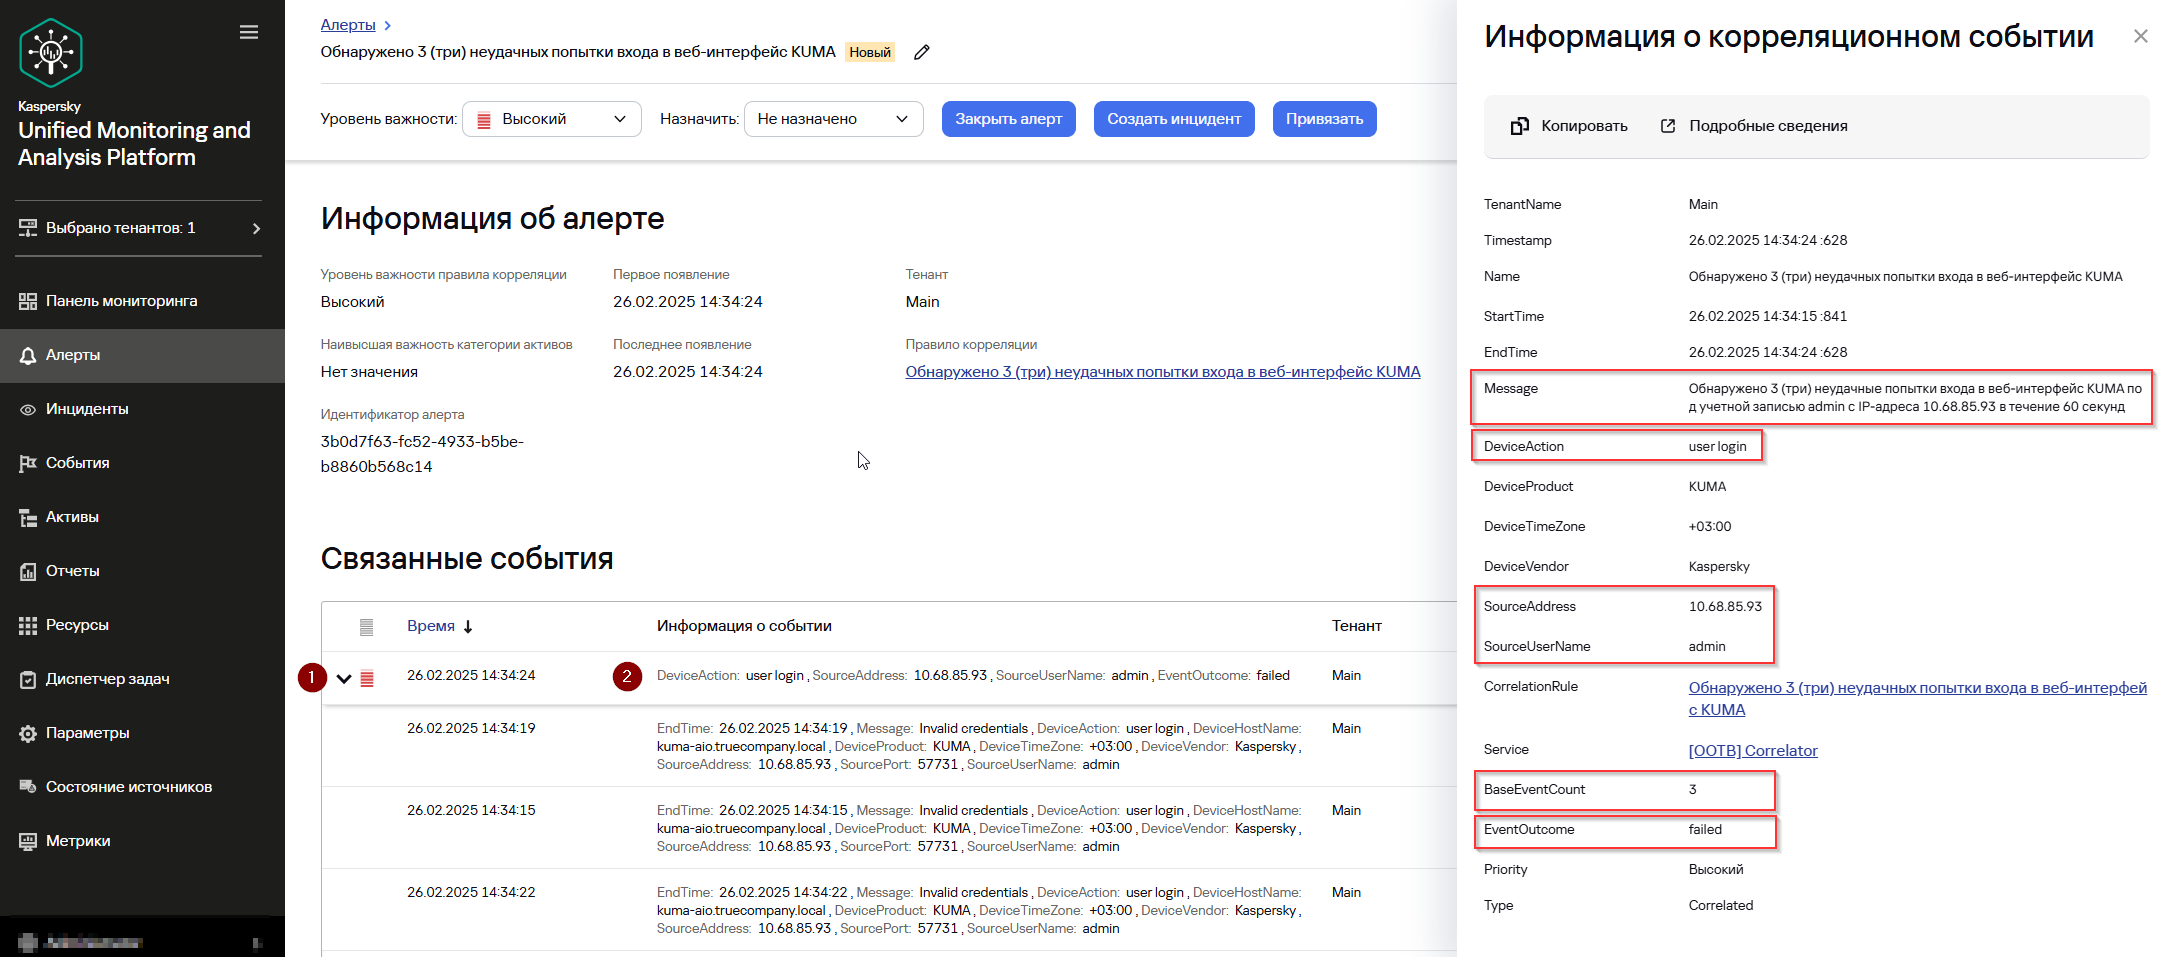Click the SourceAddress value 10.68.85.93 in panel
The height and width of the screenshot is (957, 2169).
(1725, 607)
